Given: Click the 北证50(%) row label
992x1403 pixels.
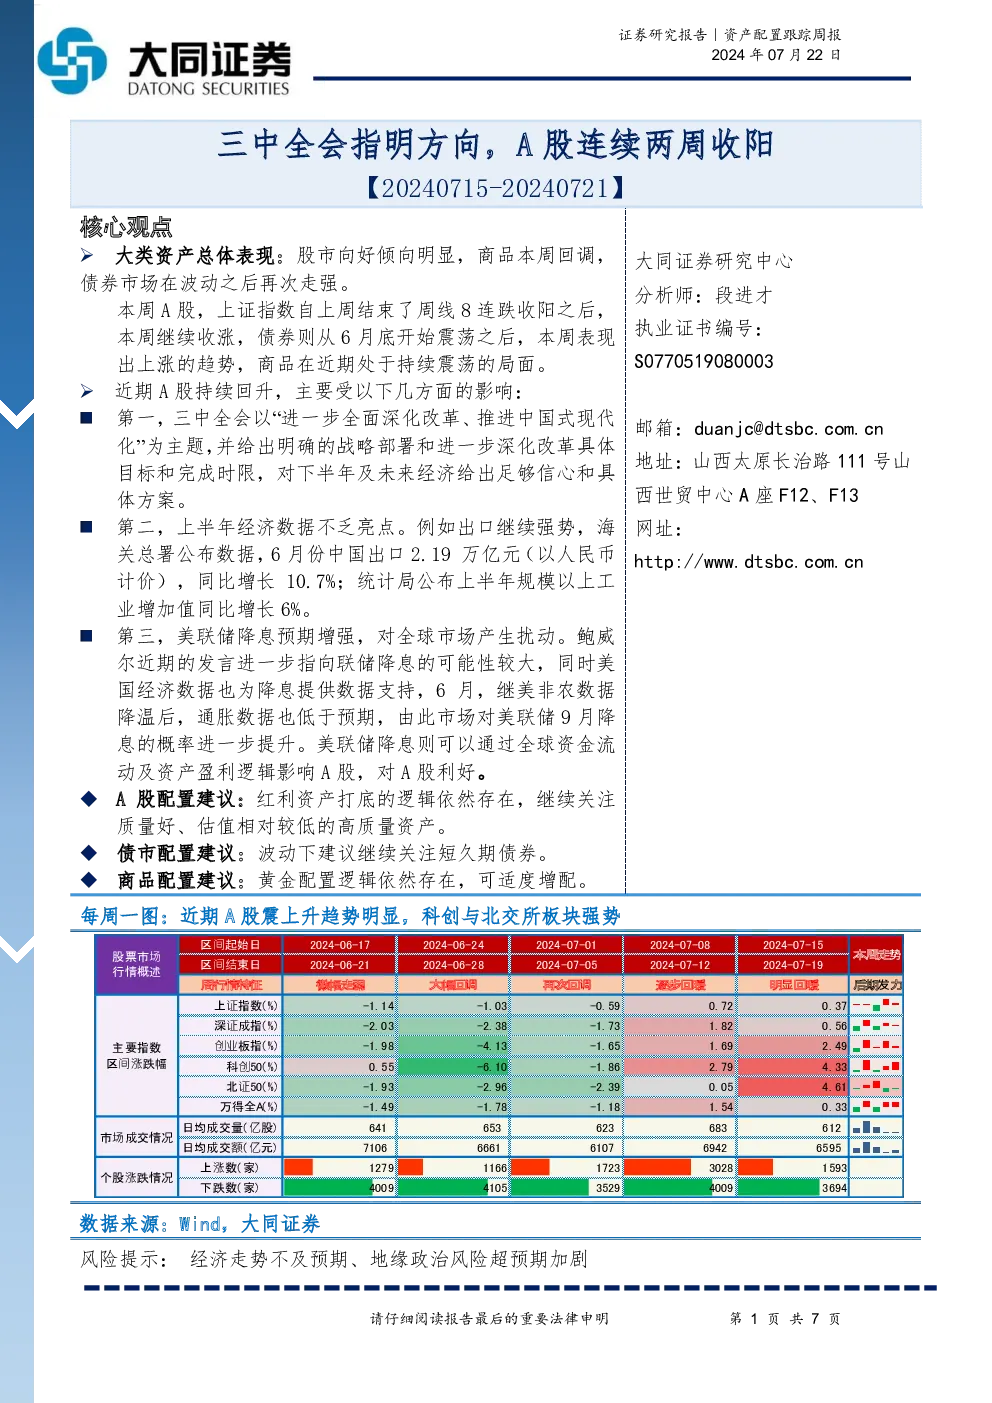Looking at the screenshot, I should pyautogui.click(x=229, y=1087).
